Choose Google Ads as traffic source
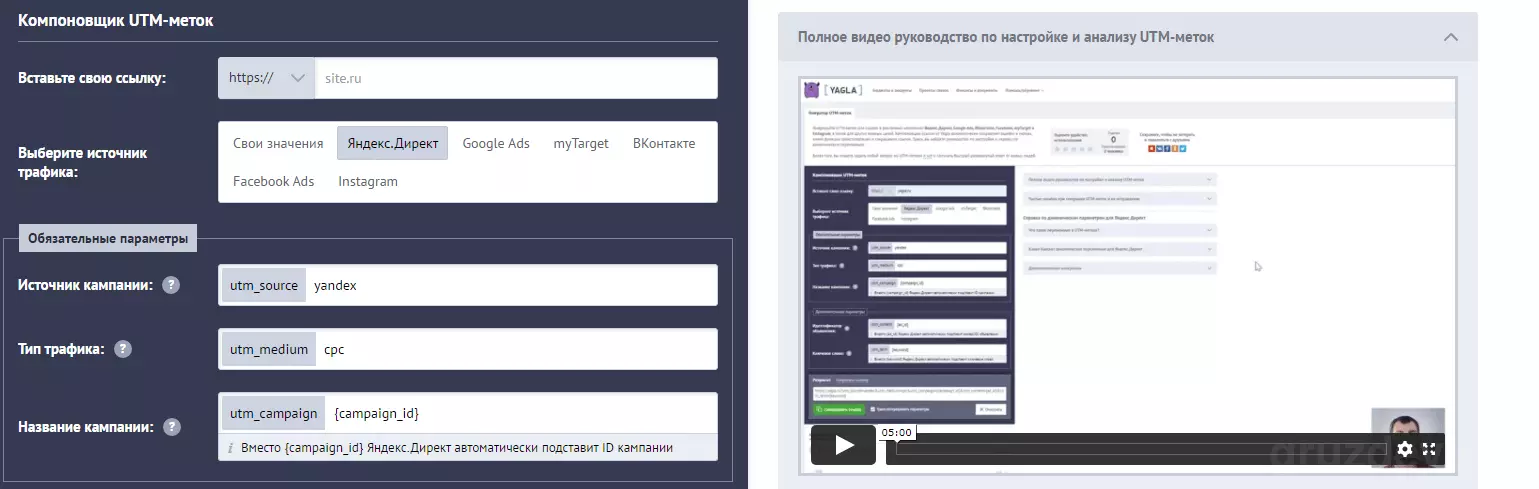This screenshot has width=1539, height=489. coord(496,143)
